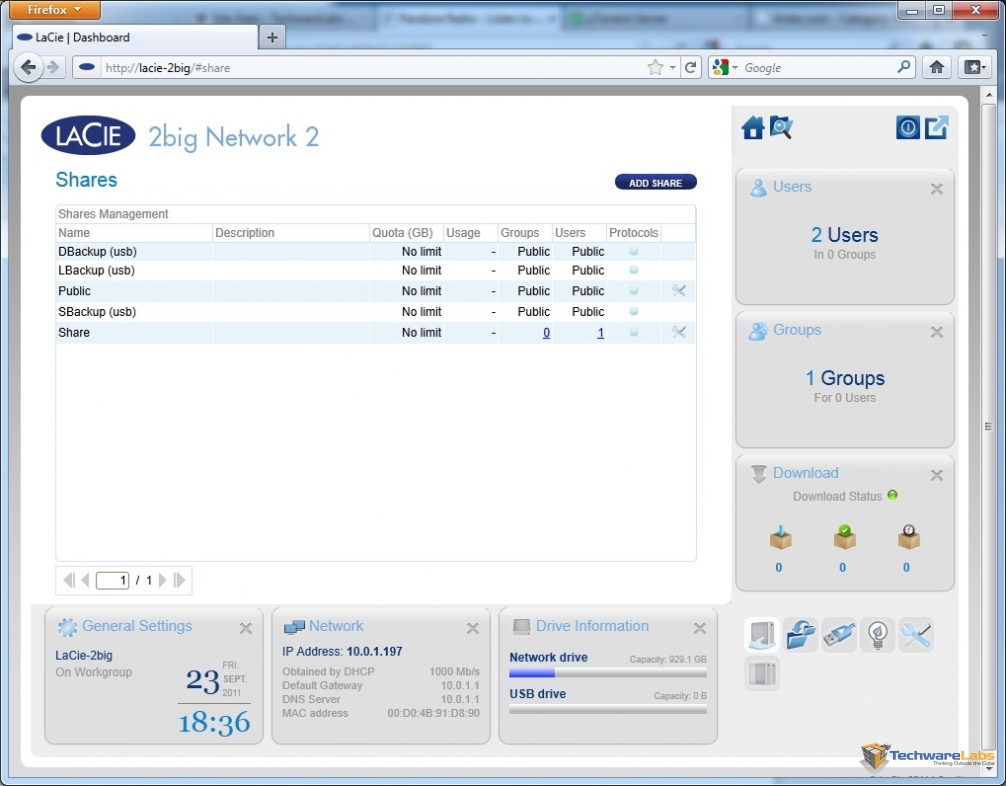This screenshot has height=786, width=1006.
Task: Click the green Download Status indicator
Action: tap(892, 495)
